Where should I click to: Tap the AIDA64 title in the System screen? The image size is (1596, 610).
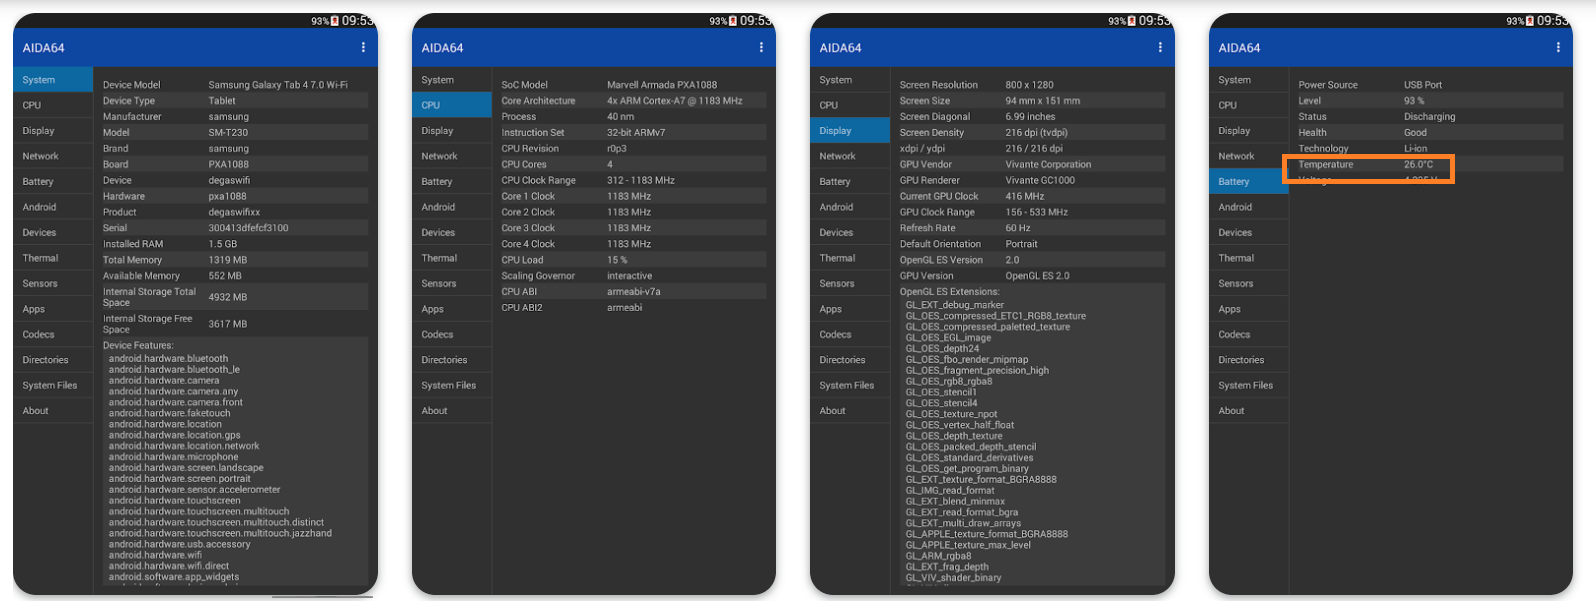click(43, 48)
